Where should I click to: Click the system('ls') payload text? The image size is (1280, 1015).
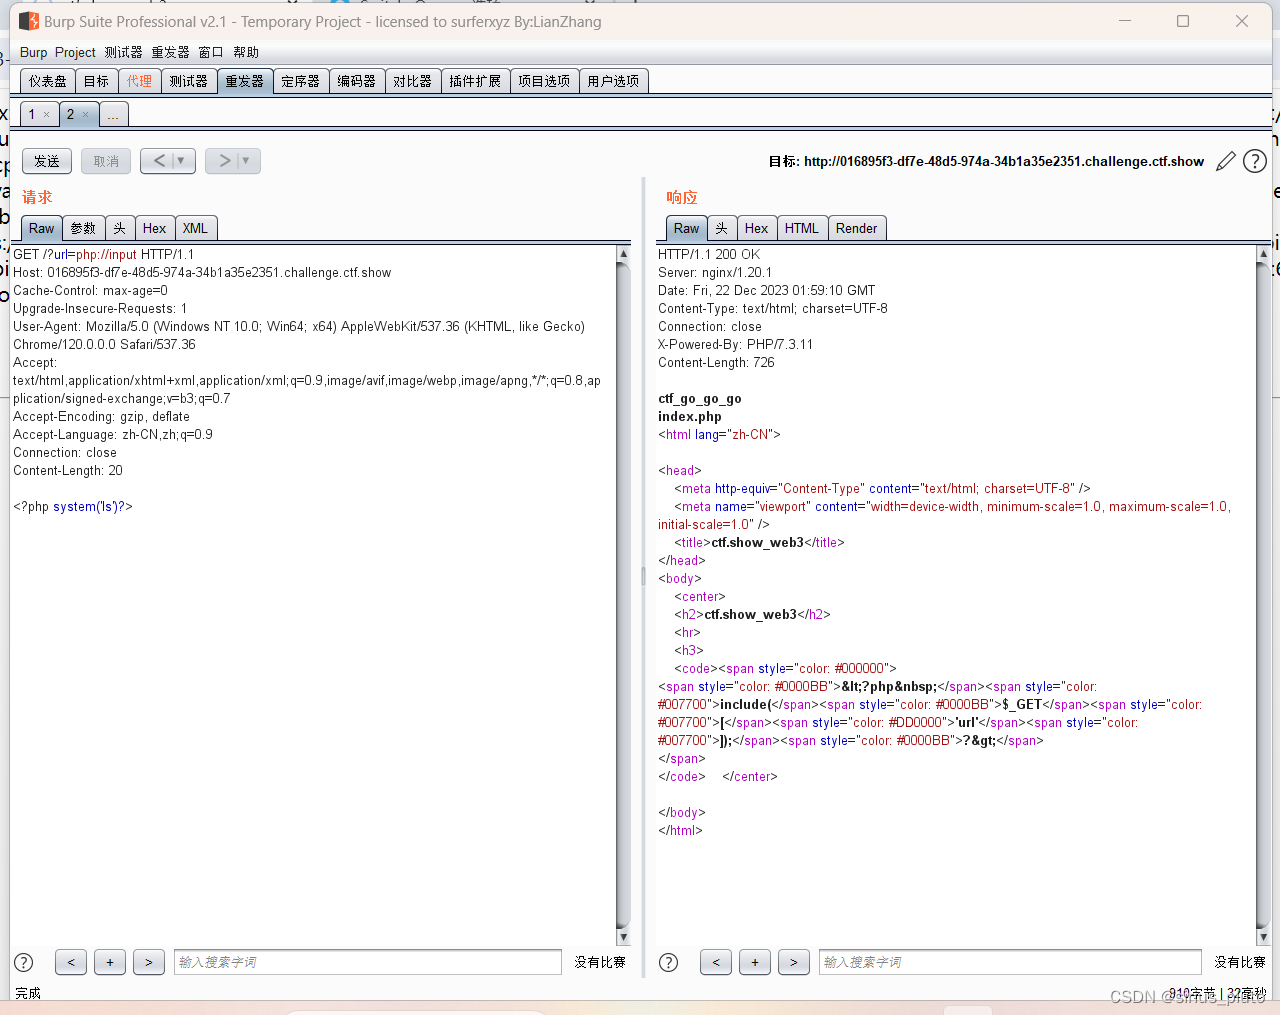click(x=89, y=507)
